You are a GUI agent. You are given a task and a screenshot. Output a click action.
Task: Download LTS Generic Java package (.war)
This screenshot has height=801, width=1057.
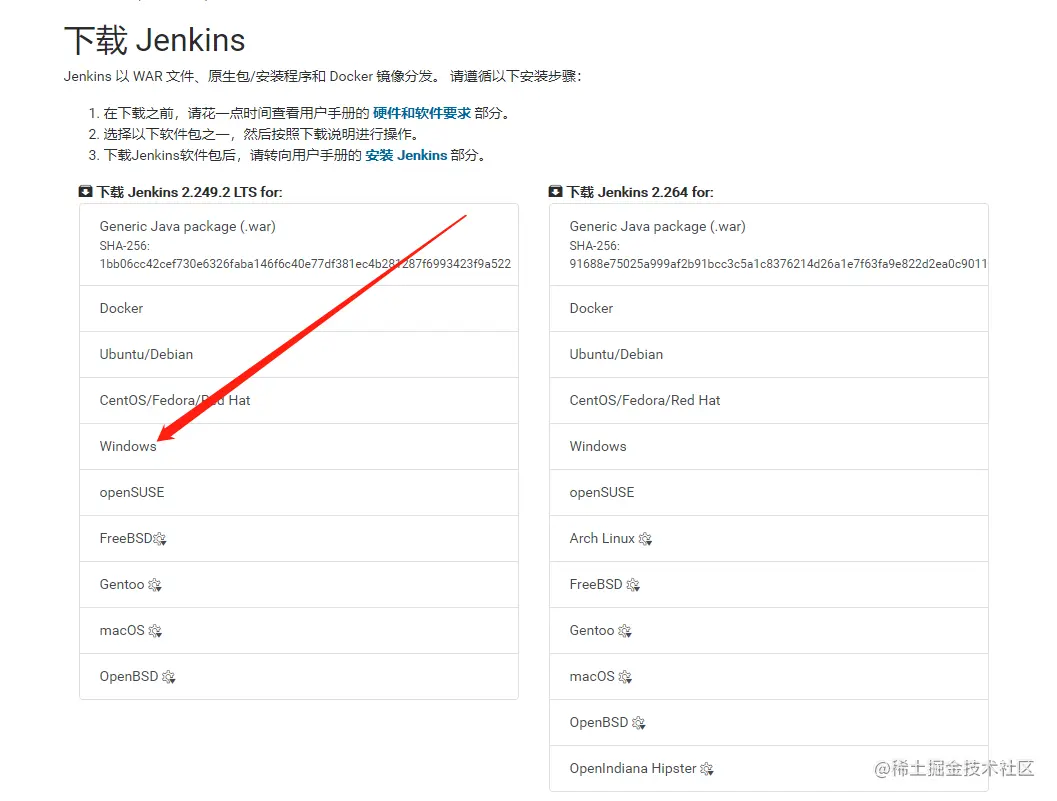pos(299,244)
